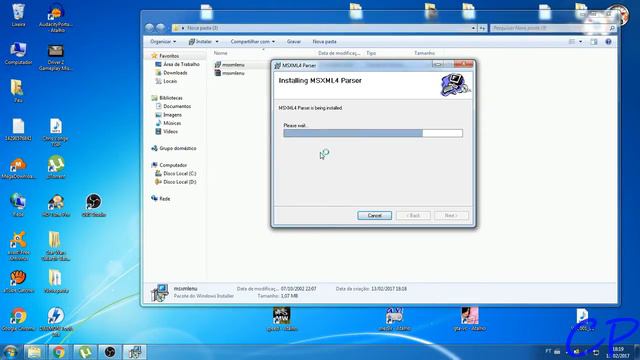Image resolution: width=640 pixels, height=360 pixels.
Task: Open the uTorrent desktop shortcut
Action: 56,168
